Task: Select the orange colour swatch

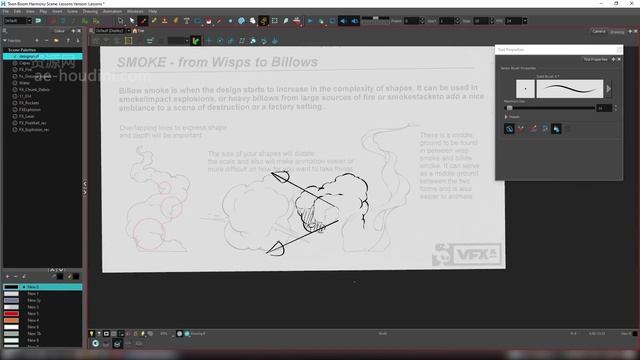Action: tap(11, 320)
